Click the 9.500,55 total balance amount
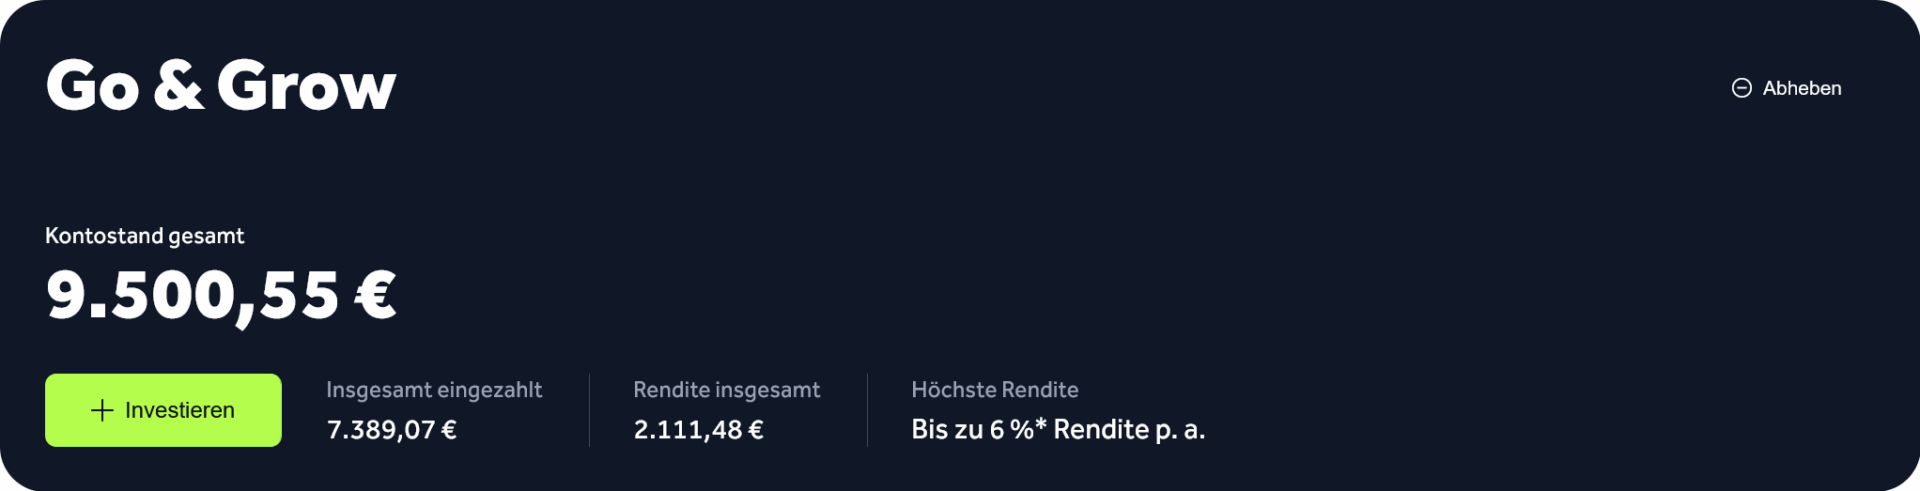 (x=193, y=297)
